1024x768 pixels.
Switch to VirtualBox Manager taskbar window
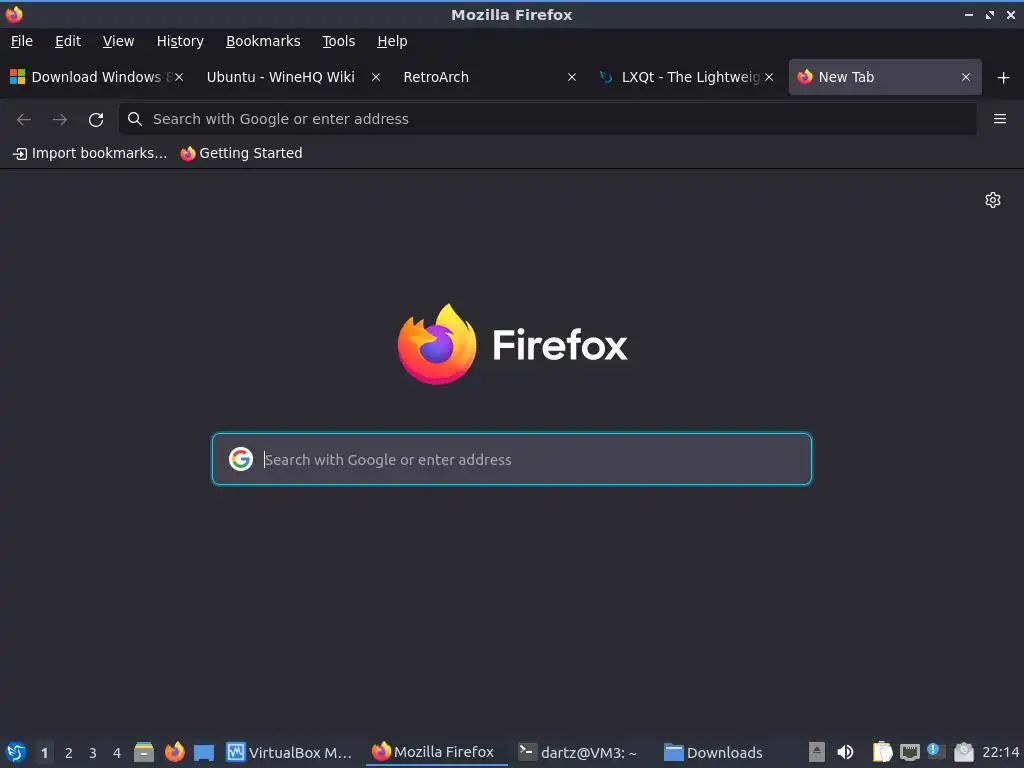click(291, 752)
